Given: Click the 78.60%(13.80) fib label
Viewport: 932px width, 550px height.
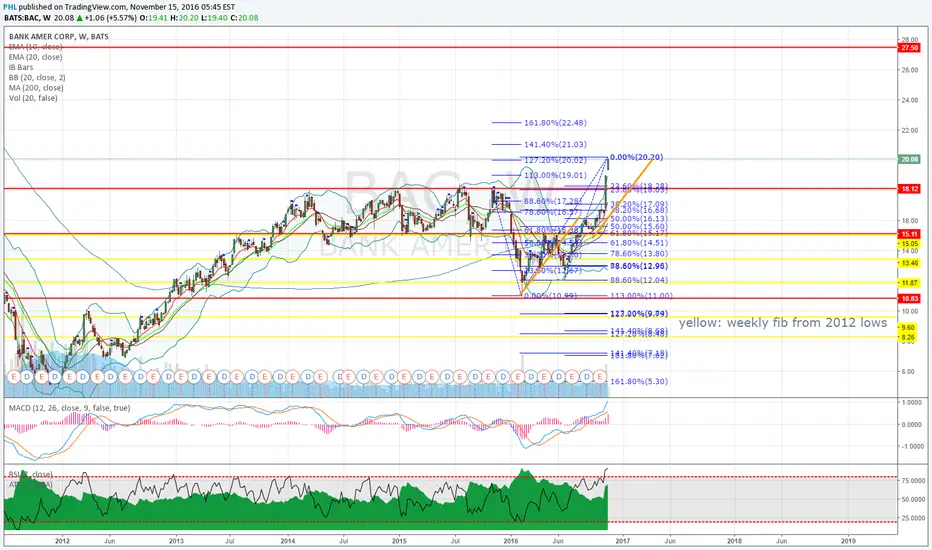Looking at the screenshot, I should point(639,253).
